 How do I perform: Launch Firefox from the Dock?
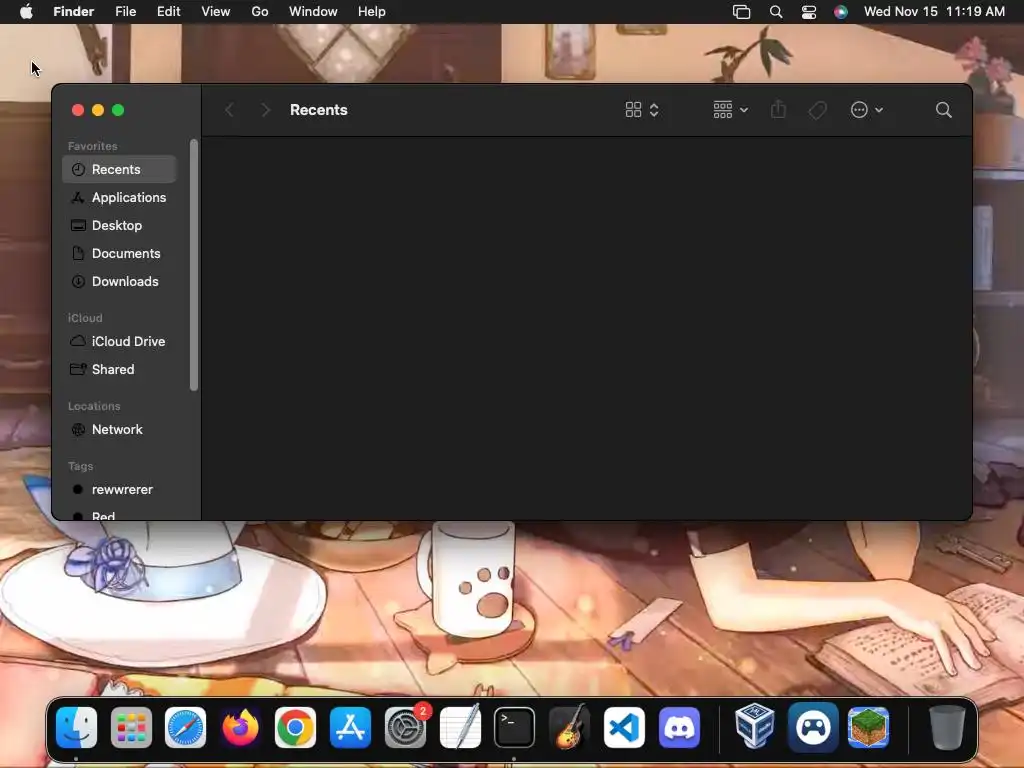240,727
